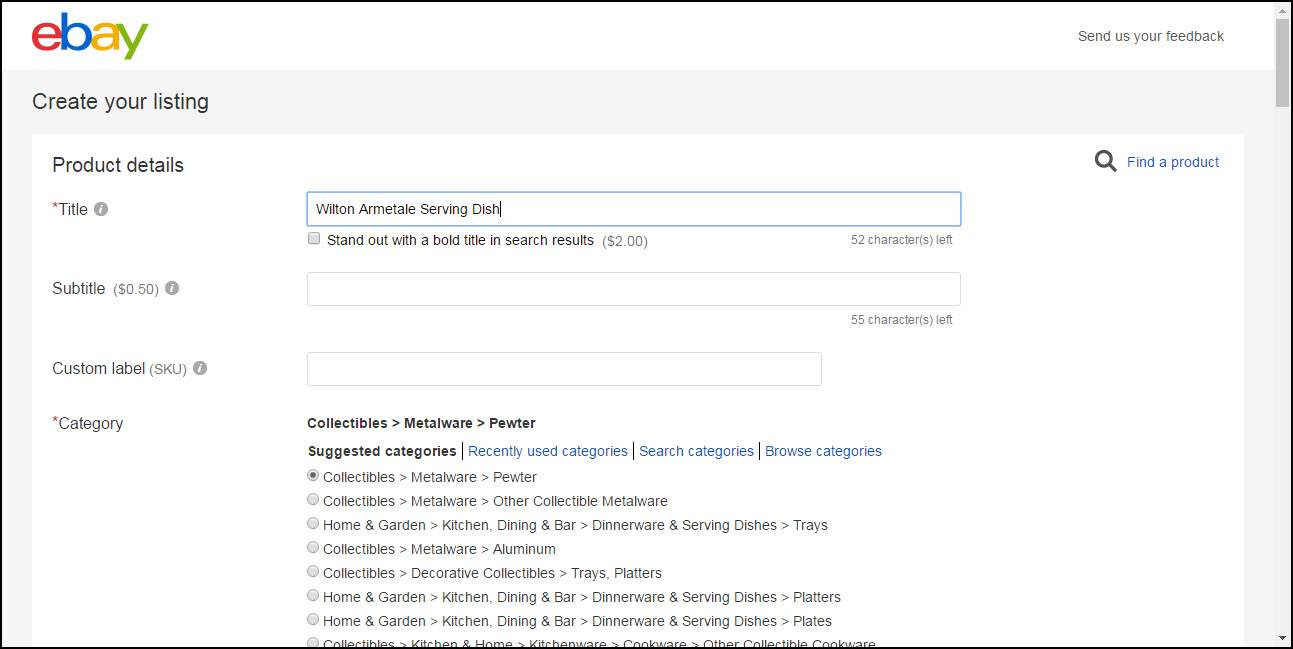Click inside the Subtitle input field
This screenshot has width=1293, height=649.
pyautogui.click(x=633, y=288)
